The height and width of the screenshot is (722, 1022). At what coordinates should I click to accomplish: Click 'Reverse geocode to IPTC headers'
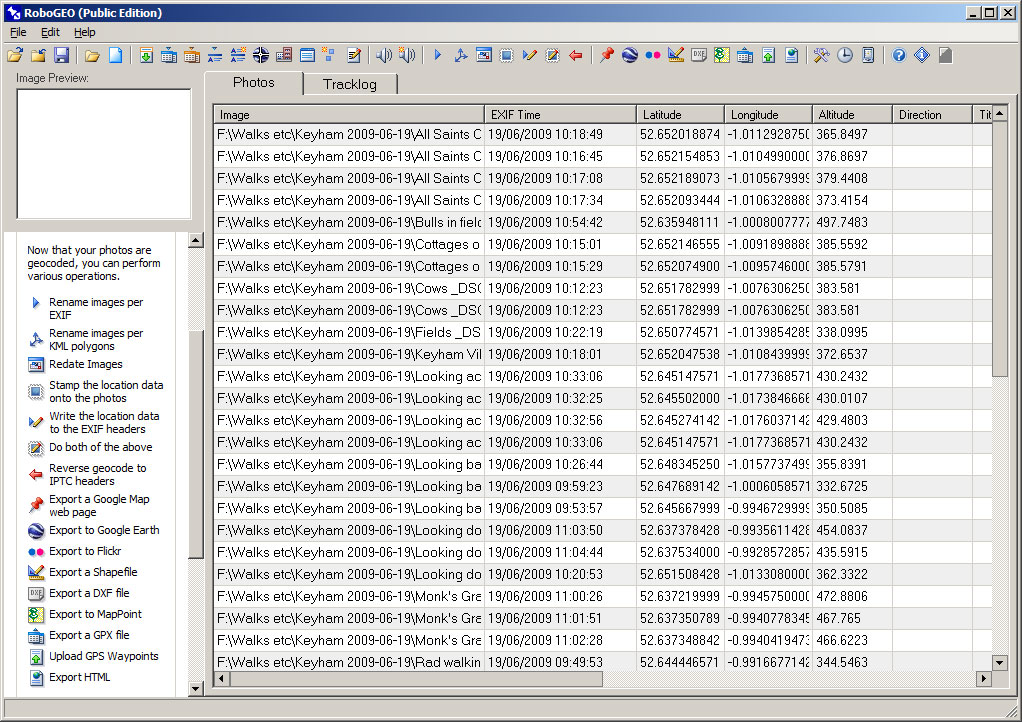click(98, 474)
